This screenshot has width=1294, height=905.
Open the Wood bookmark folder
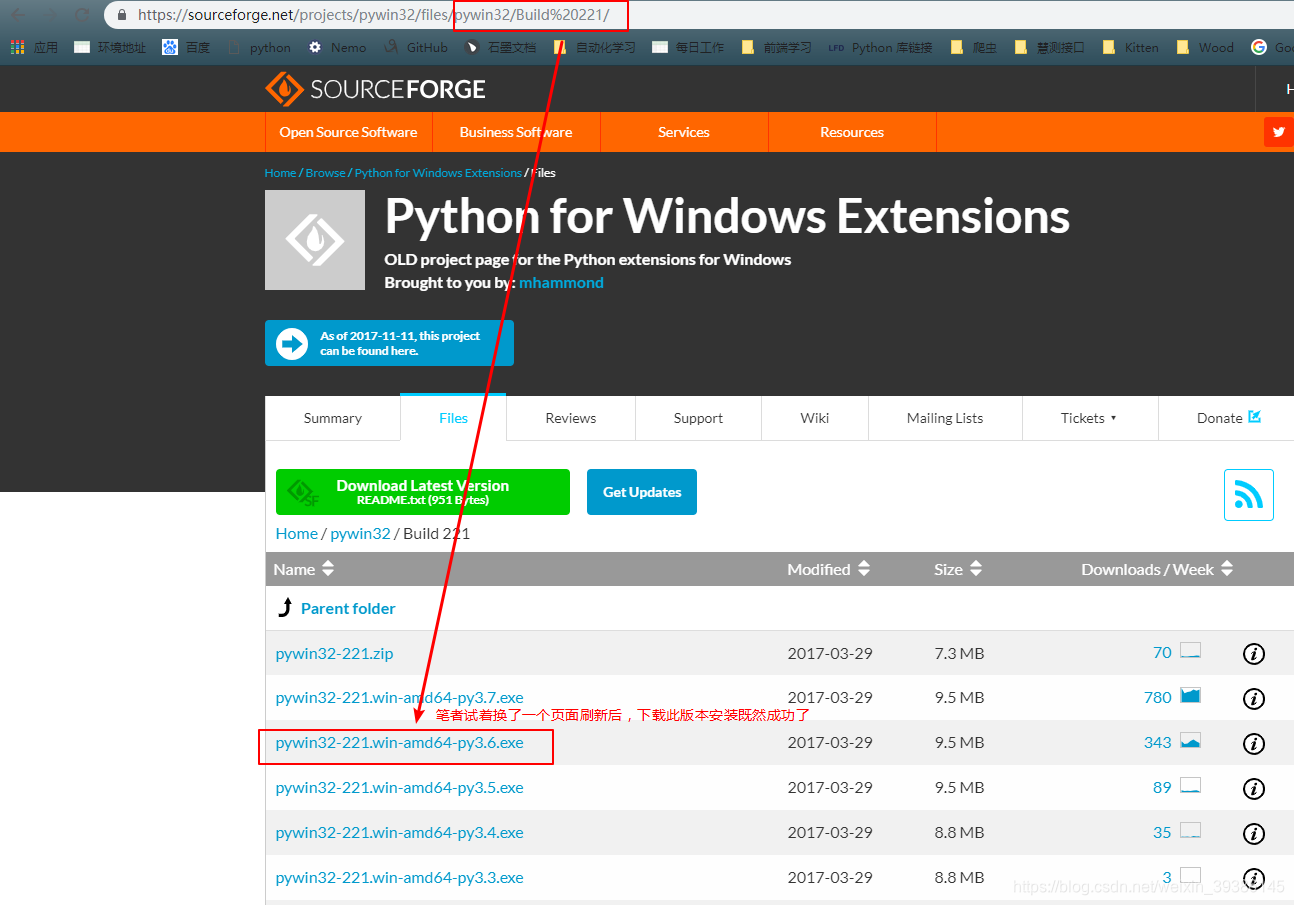(1205, 47)
